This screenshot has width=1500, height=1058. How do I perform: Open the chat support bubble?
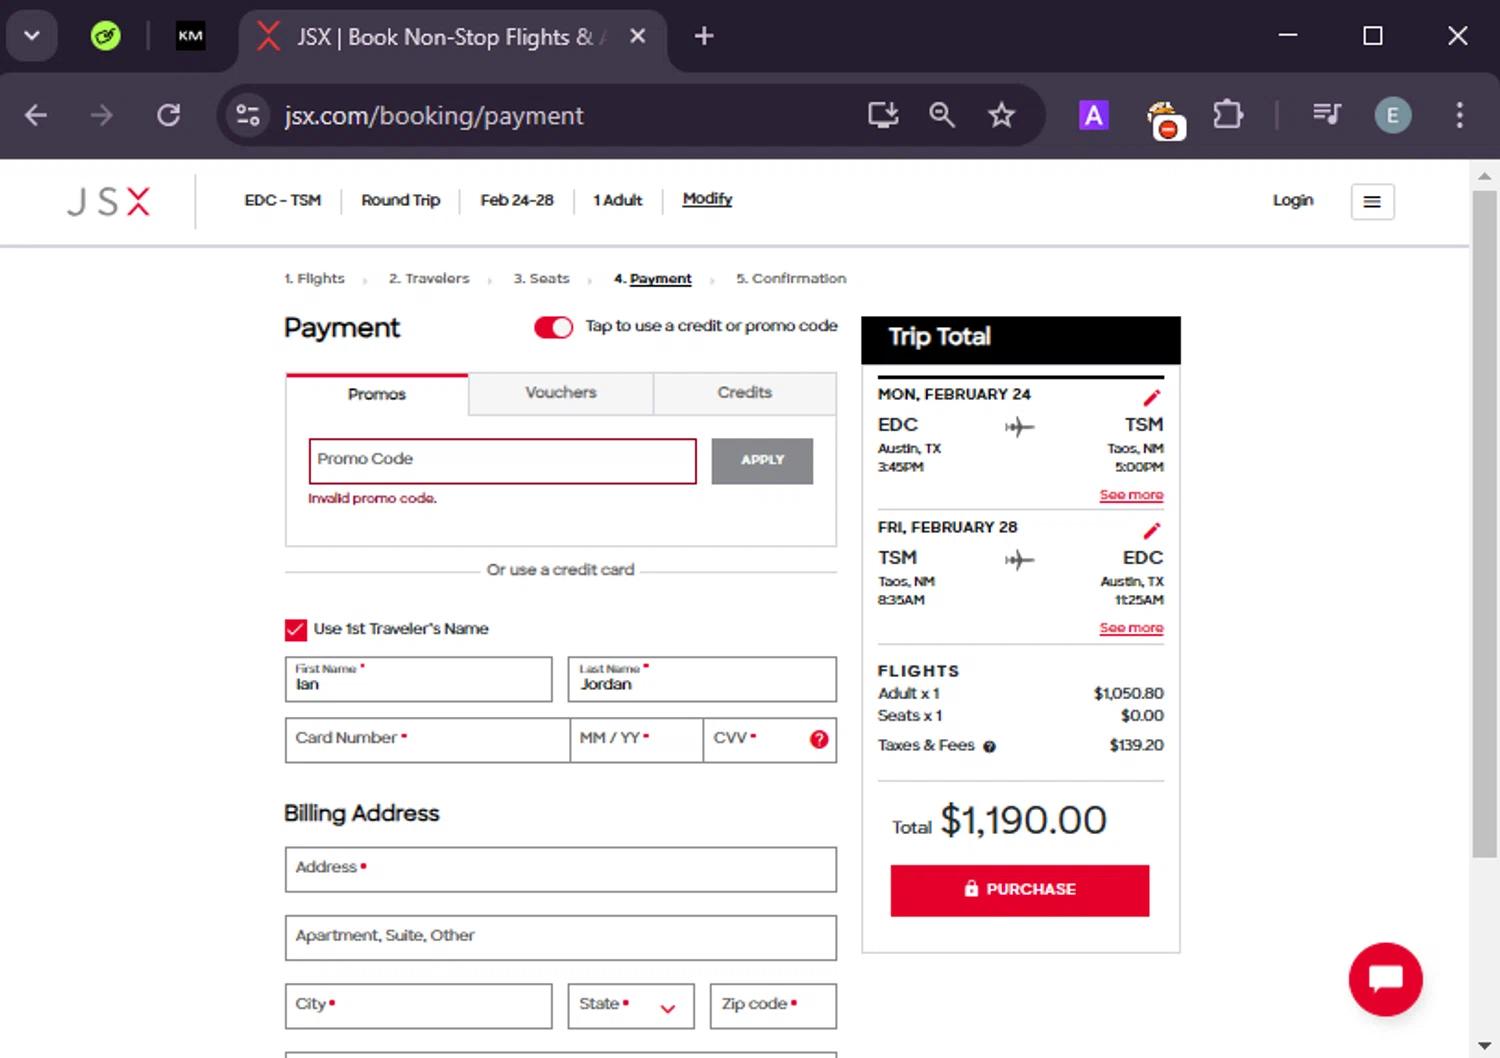click(x=1385, y=979)
